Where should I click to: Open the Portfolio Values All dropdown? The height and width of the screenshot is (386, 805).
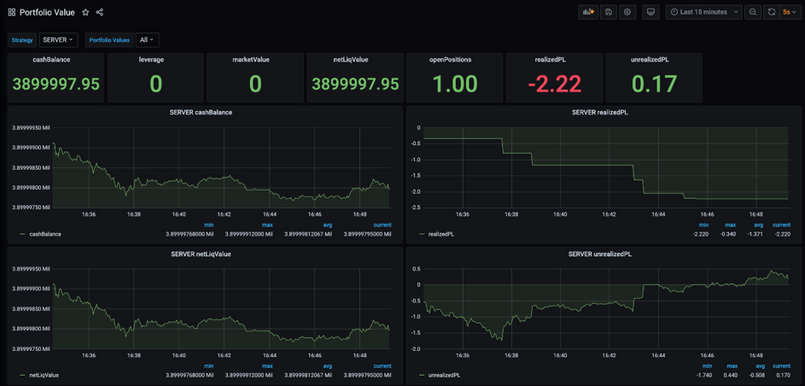tap(147, 40)
